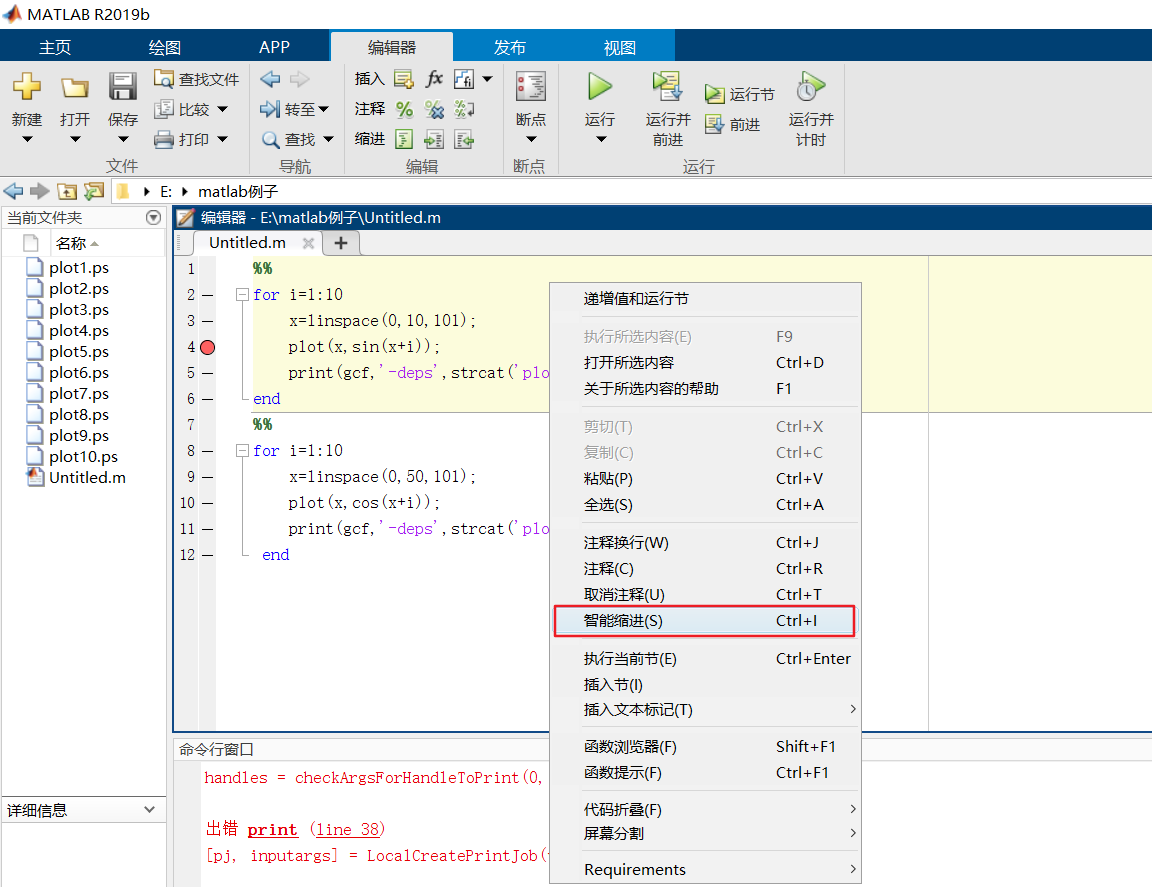
Task: Click the 转至 (Go To) icon
Action: 270,109
